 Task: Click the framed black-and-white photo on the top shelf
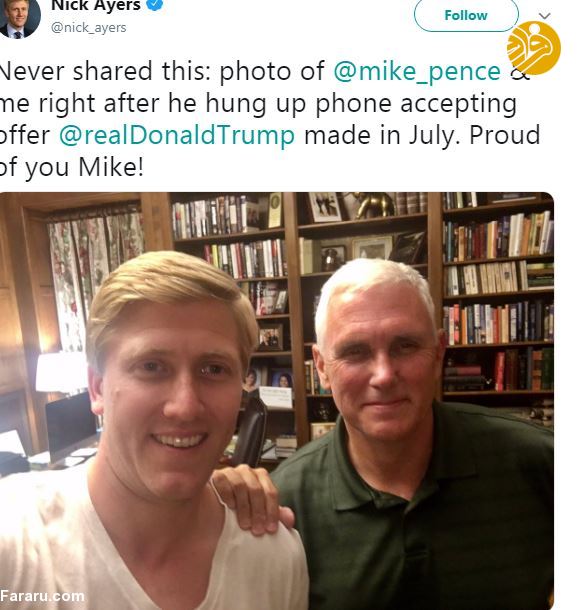tap(324, 207)
